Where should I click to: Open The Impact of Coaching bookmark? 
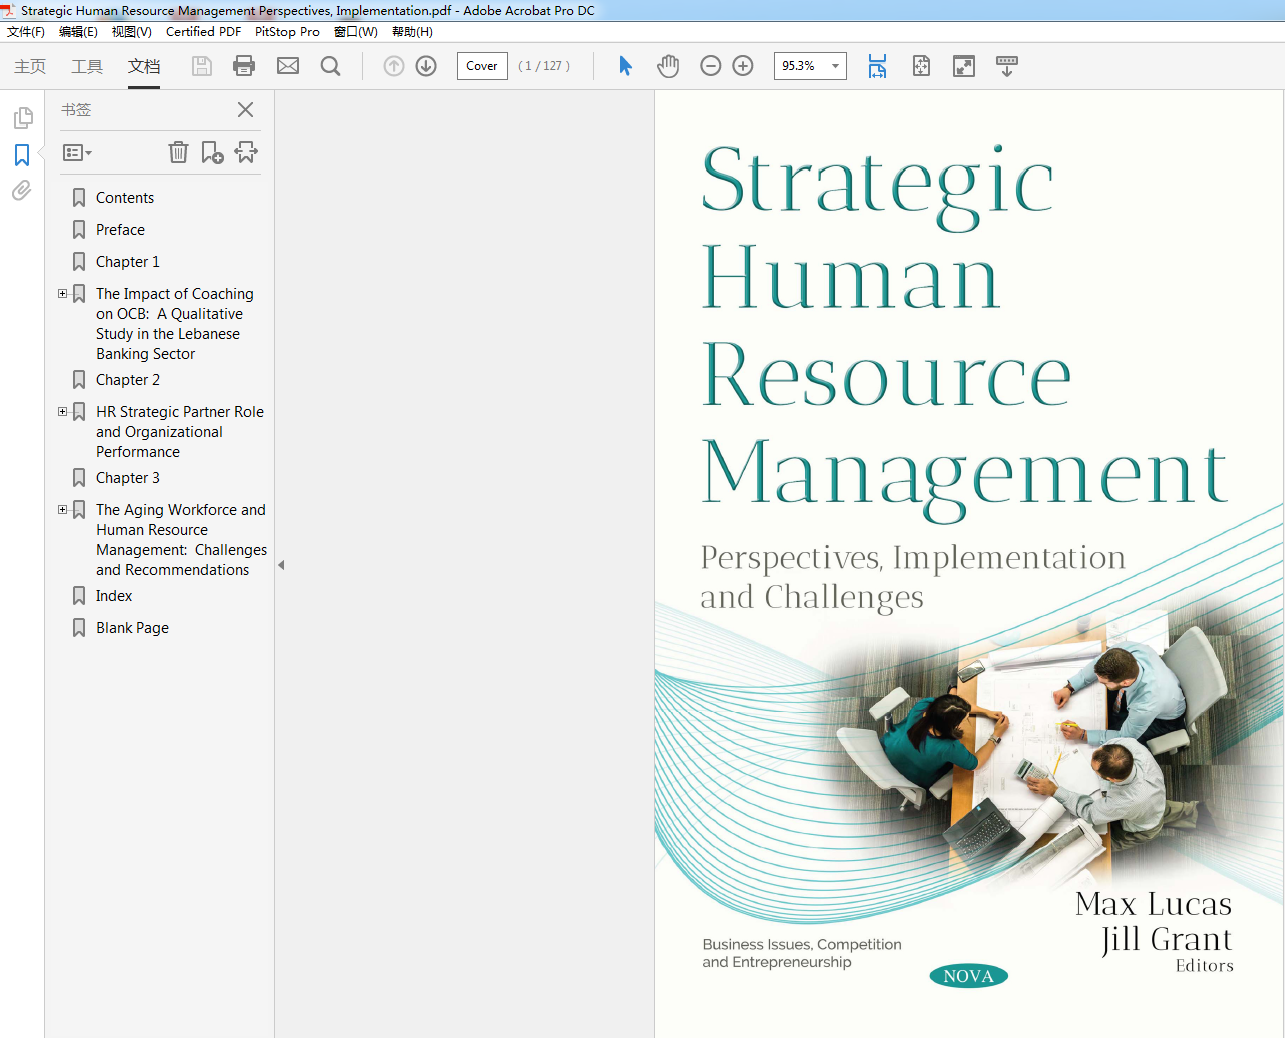175,324
